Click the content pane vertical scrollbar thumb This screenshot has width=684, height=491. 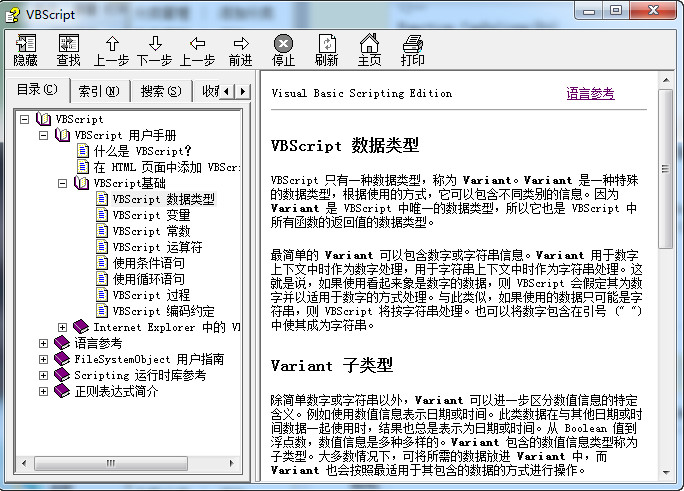pos(665,169)
